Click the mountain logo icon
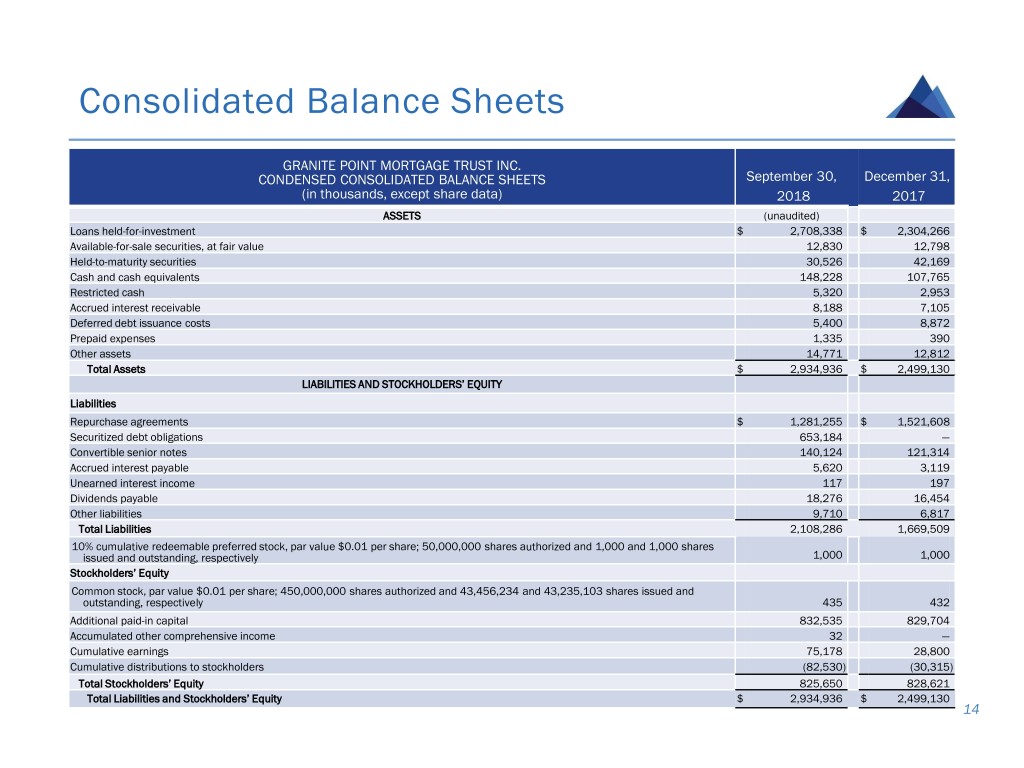The height and width of the screenshot is (768, 1024). pyautogui.click(x=921, y=97)
